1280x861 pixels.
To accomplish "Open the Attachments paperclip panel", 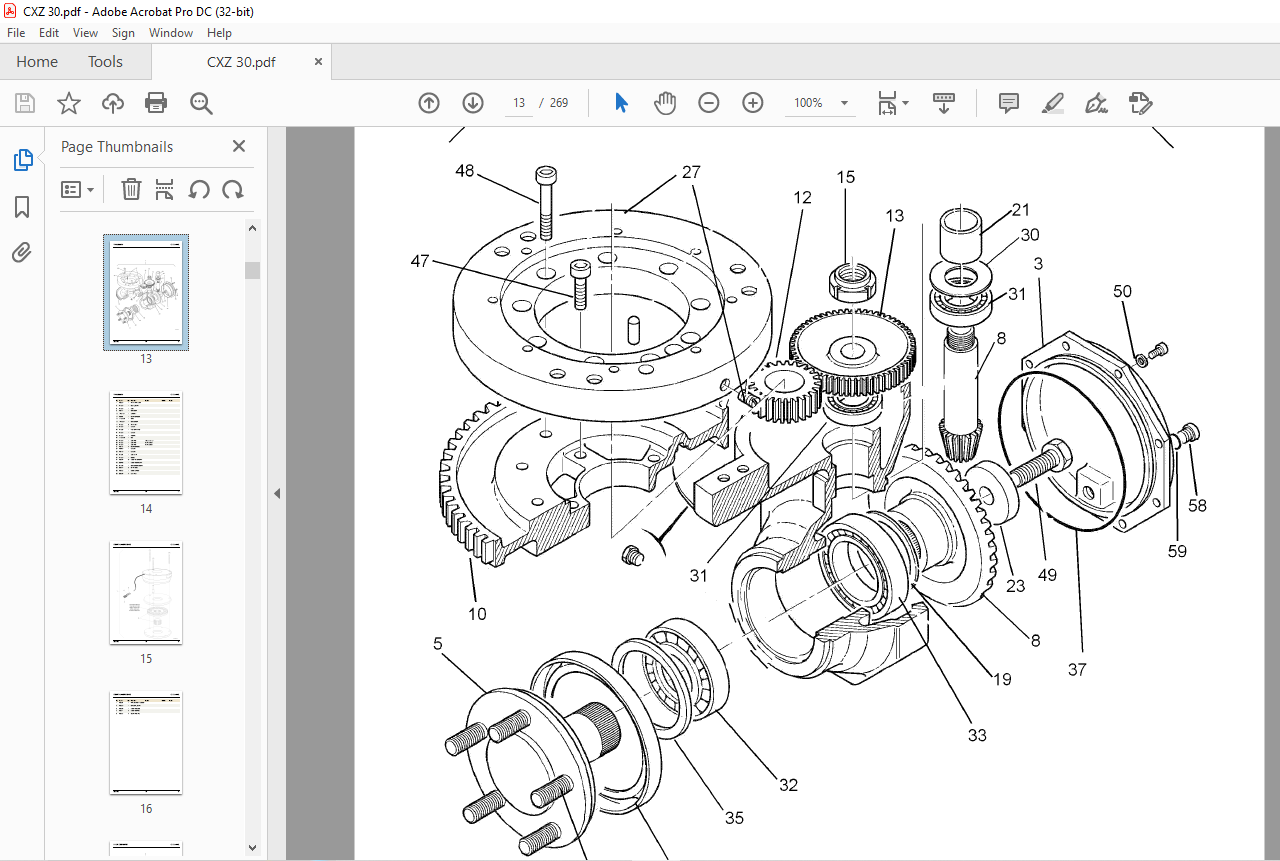I will pyautogui.click(x=22, y=252).
